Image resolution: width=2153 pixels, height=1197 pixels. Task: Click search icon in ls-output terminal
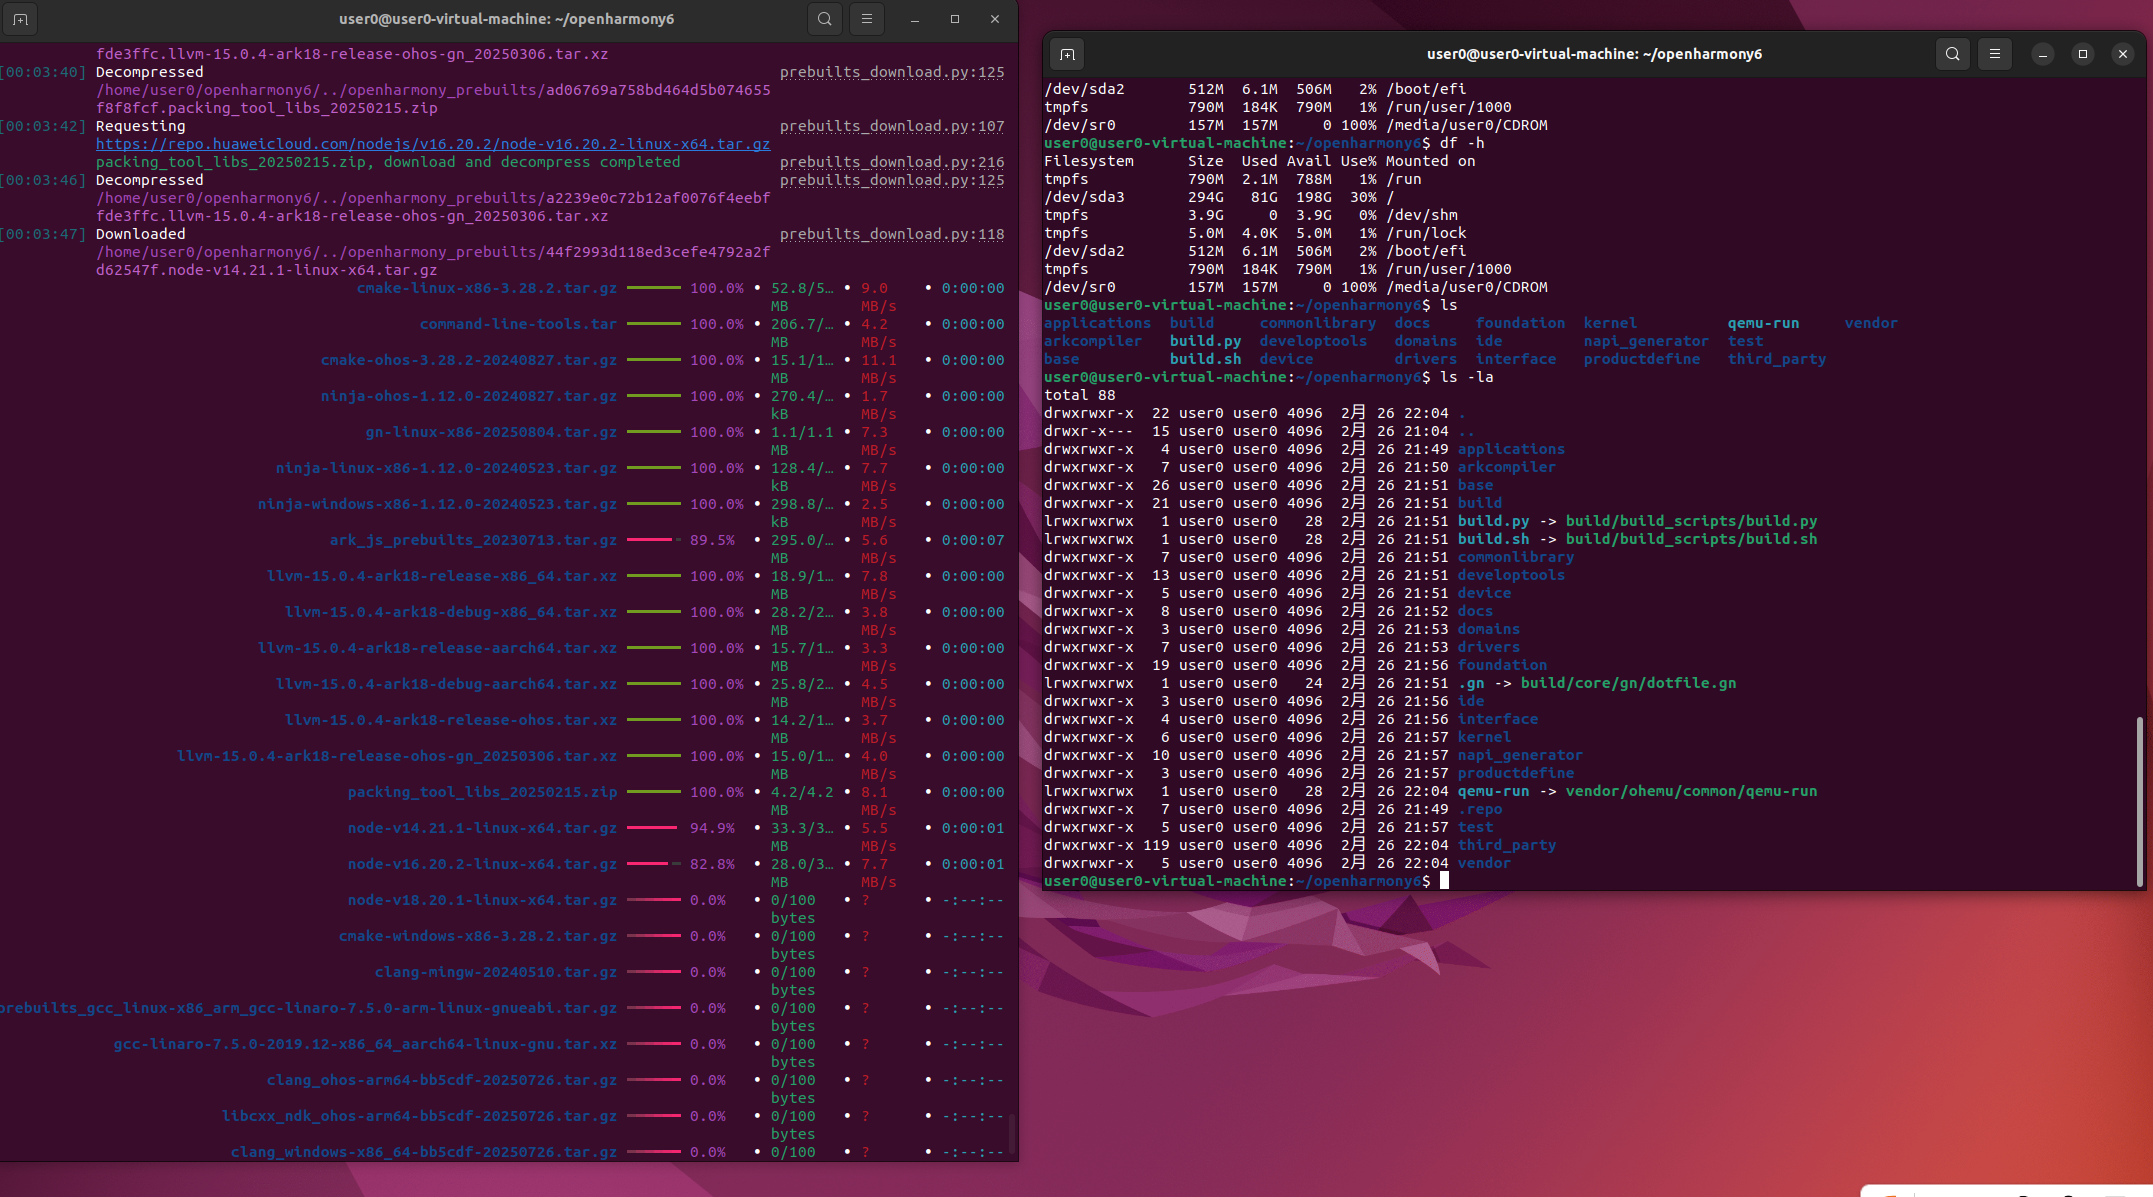click(1952, 54)
